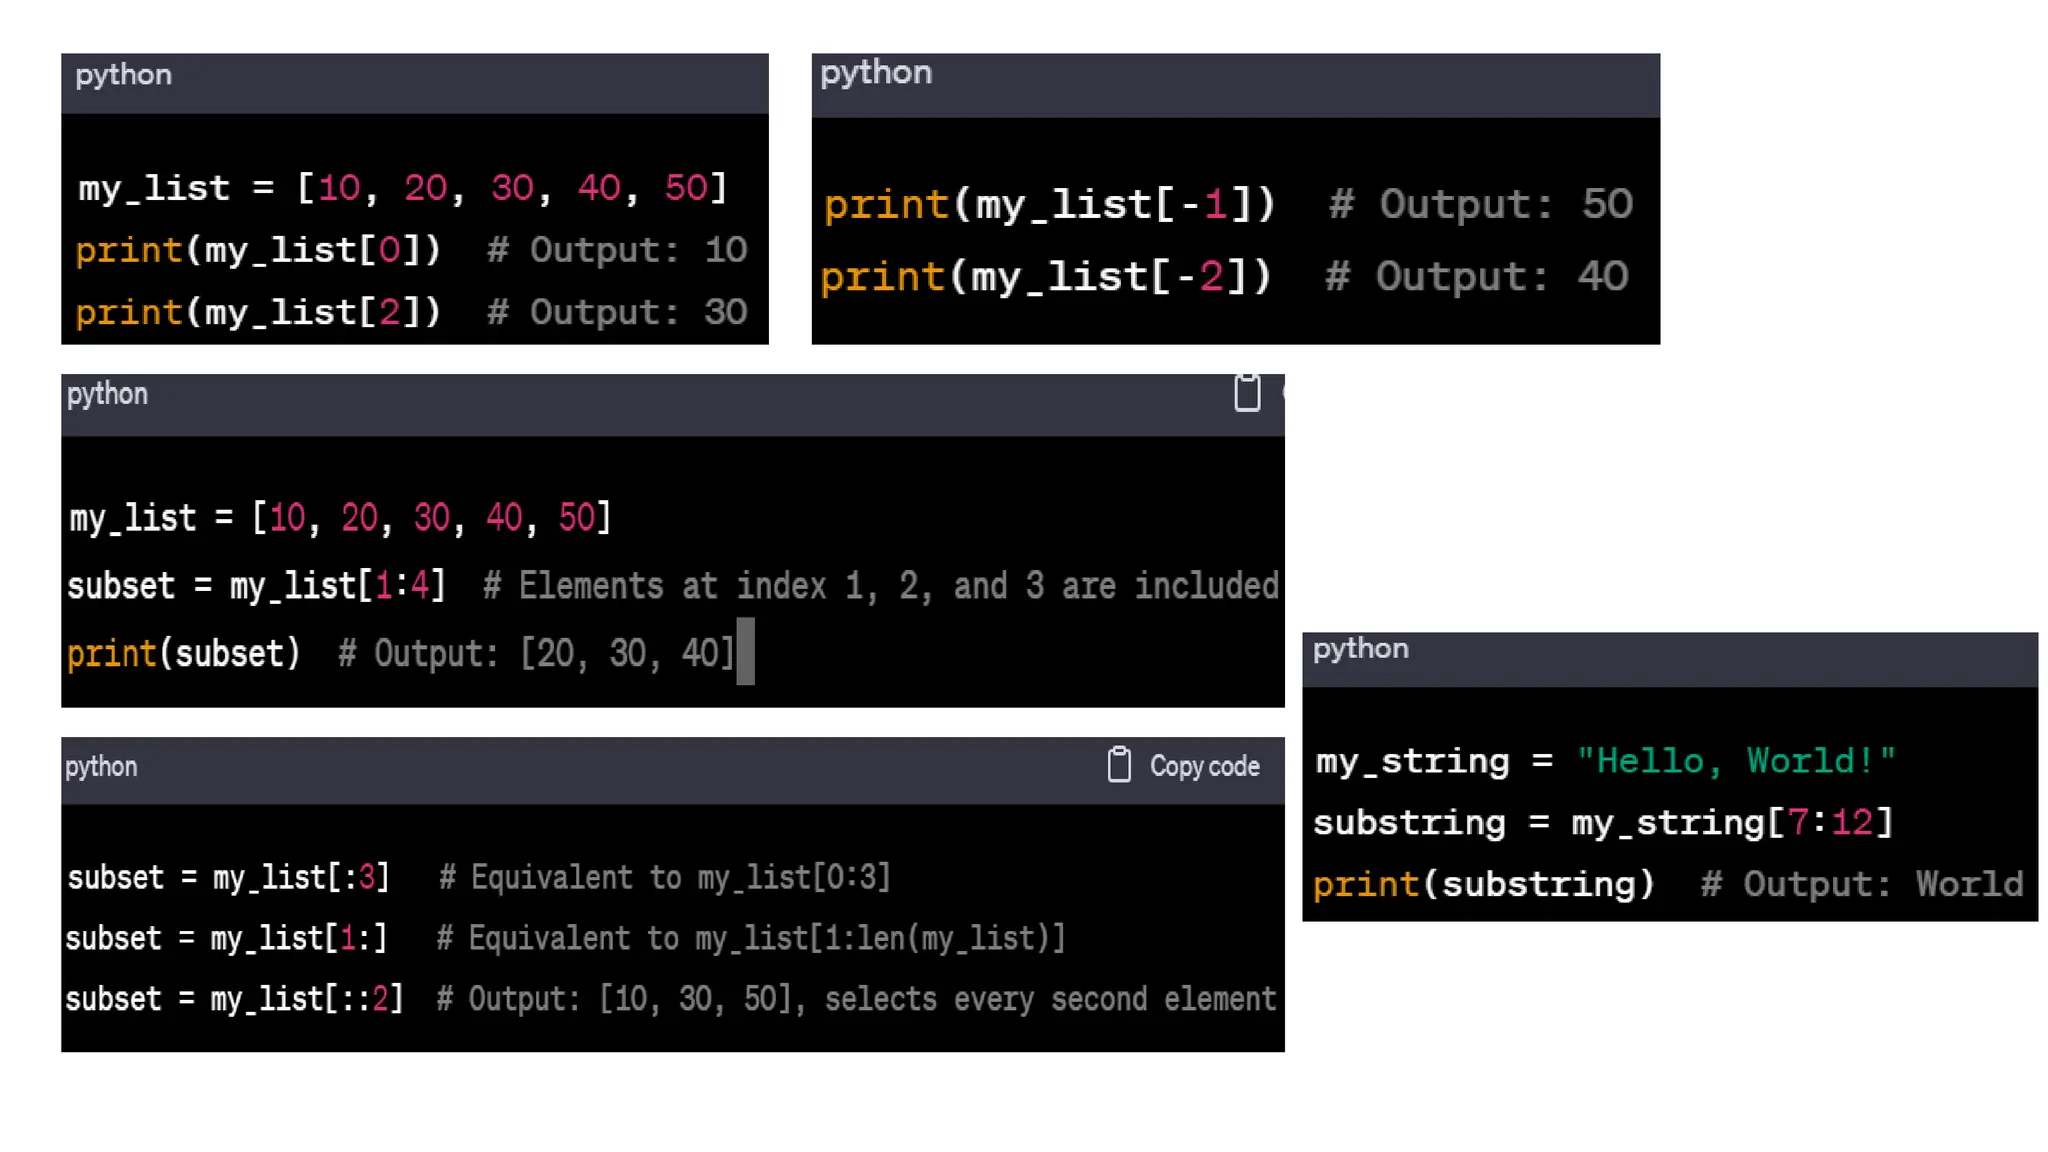Click python label above negative index block
Viewport: 2048px width, 1152px height.
point(876,73)
